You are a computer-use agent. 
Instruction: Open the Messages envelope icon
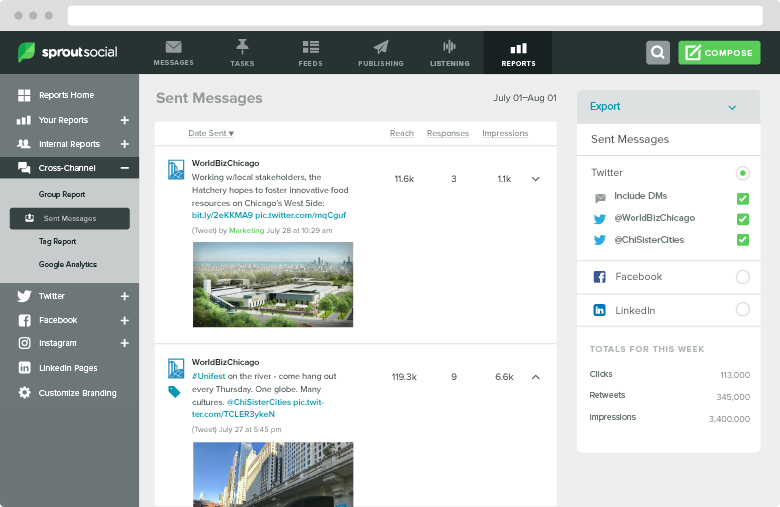(173, 47)
